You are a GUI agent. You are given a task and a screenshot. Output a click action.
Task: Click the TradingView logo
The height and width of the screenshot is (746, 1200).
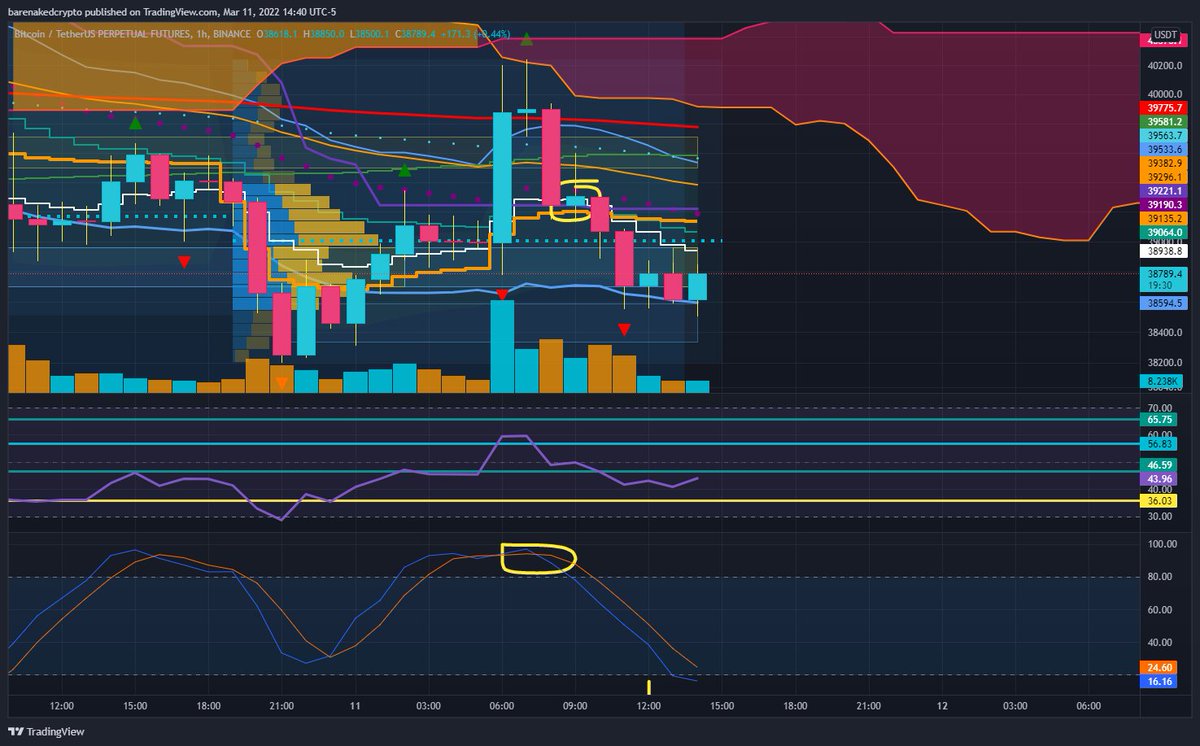[45, 731]
